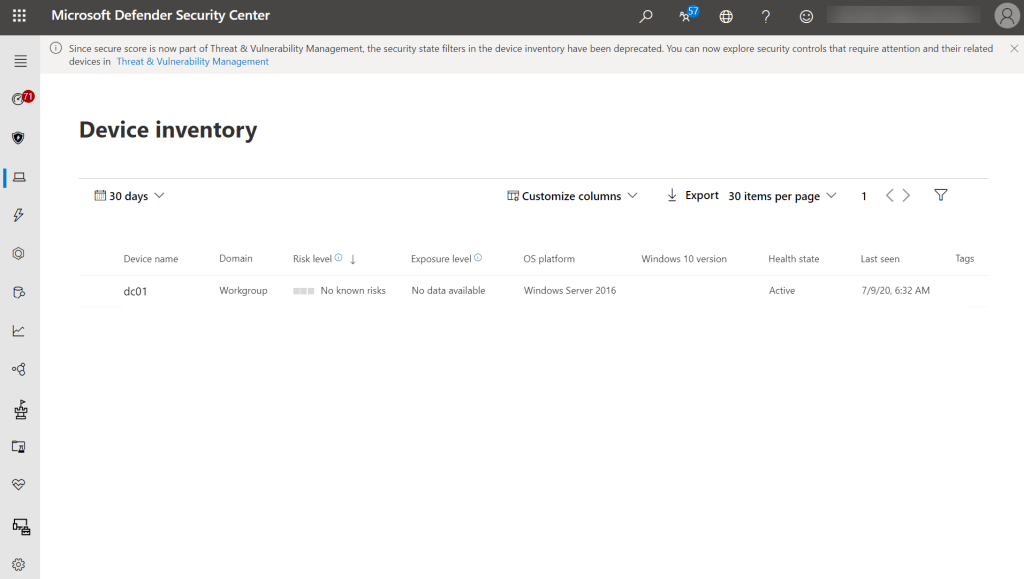
Task: Open the app launcher waffle icon
Action: [x=20, y=16]
